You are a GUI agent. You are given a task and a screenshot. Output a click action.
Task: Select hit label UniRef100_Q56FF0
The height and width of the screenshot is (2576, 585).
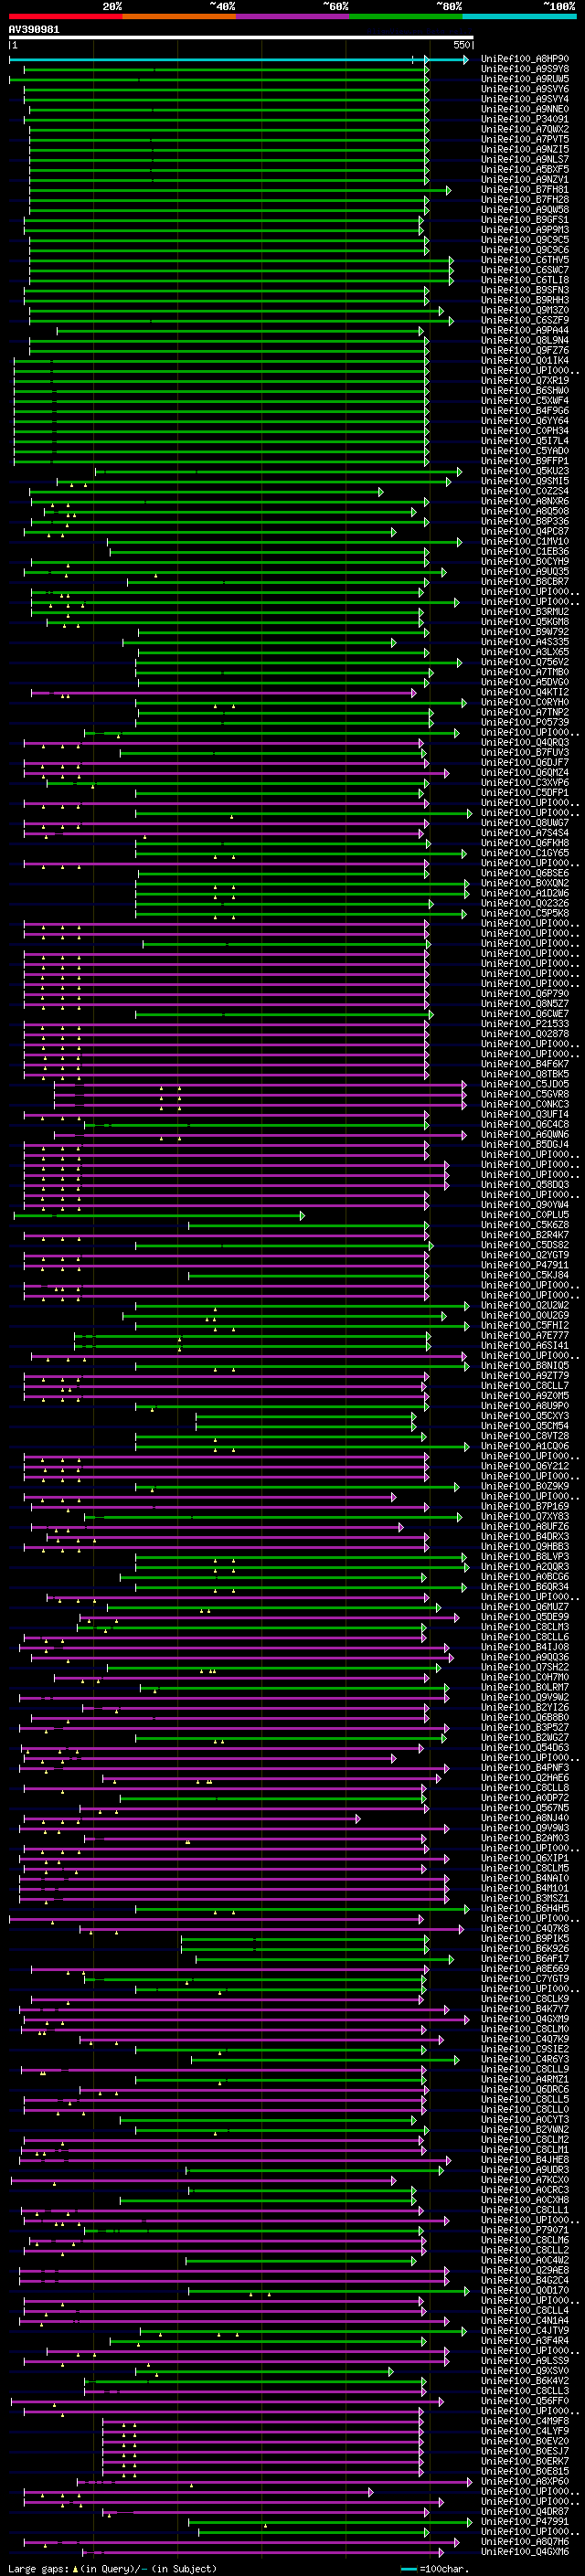525,2401
